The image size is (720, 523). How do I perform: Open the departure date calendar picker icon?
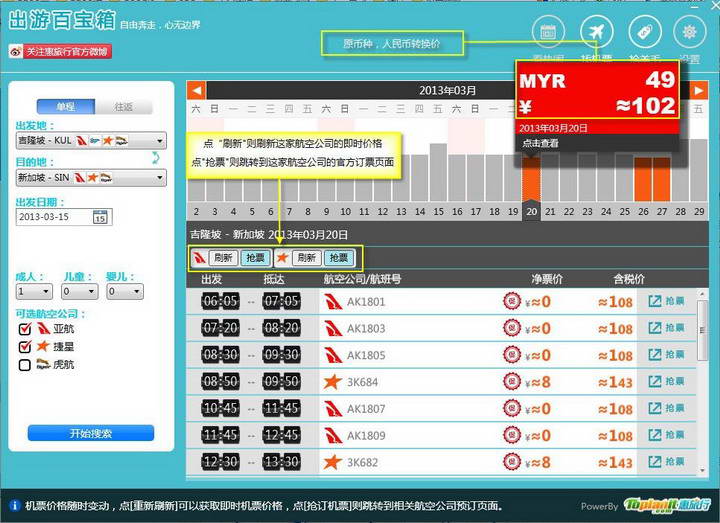pos(100,217)
